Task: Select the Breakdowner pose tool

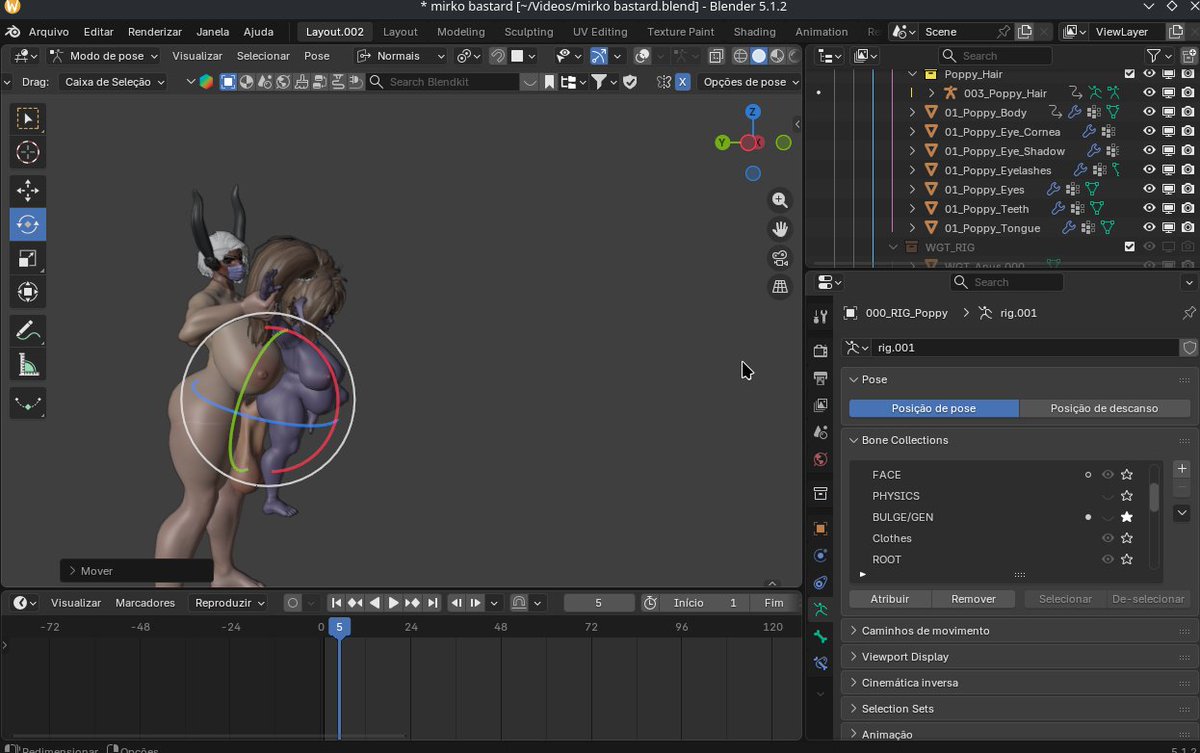Action: [28, 402]
